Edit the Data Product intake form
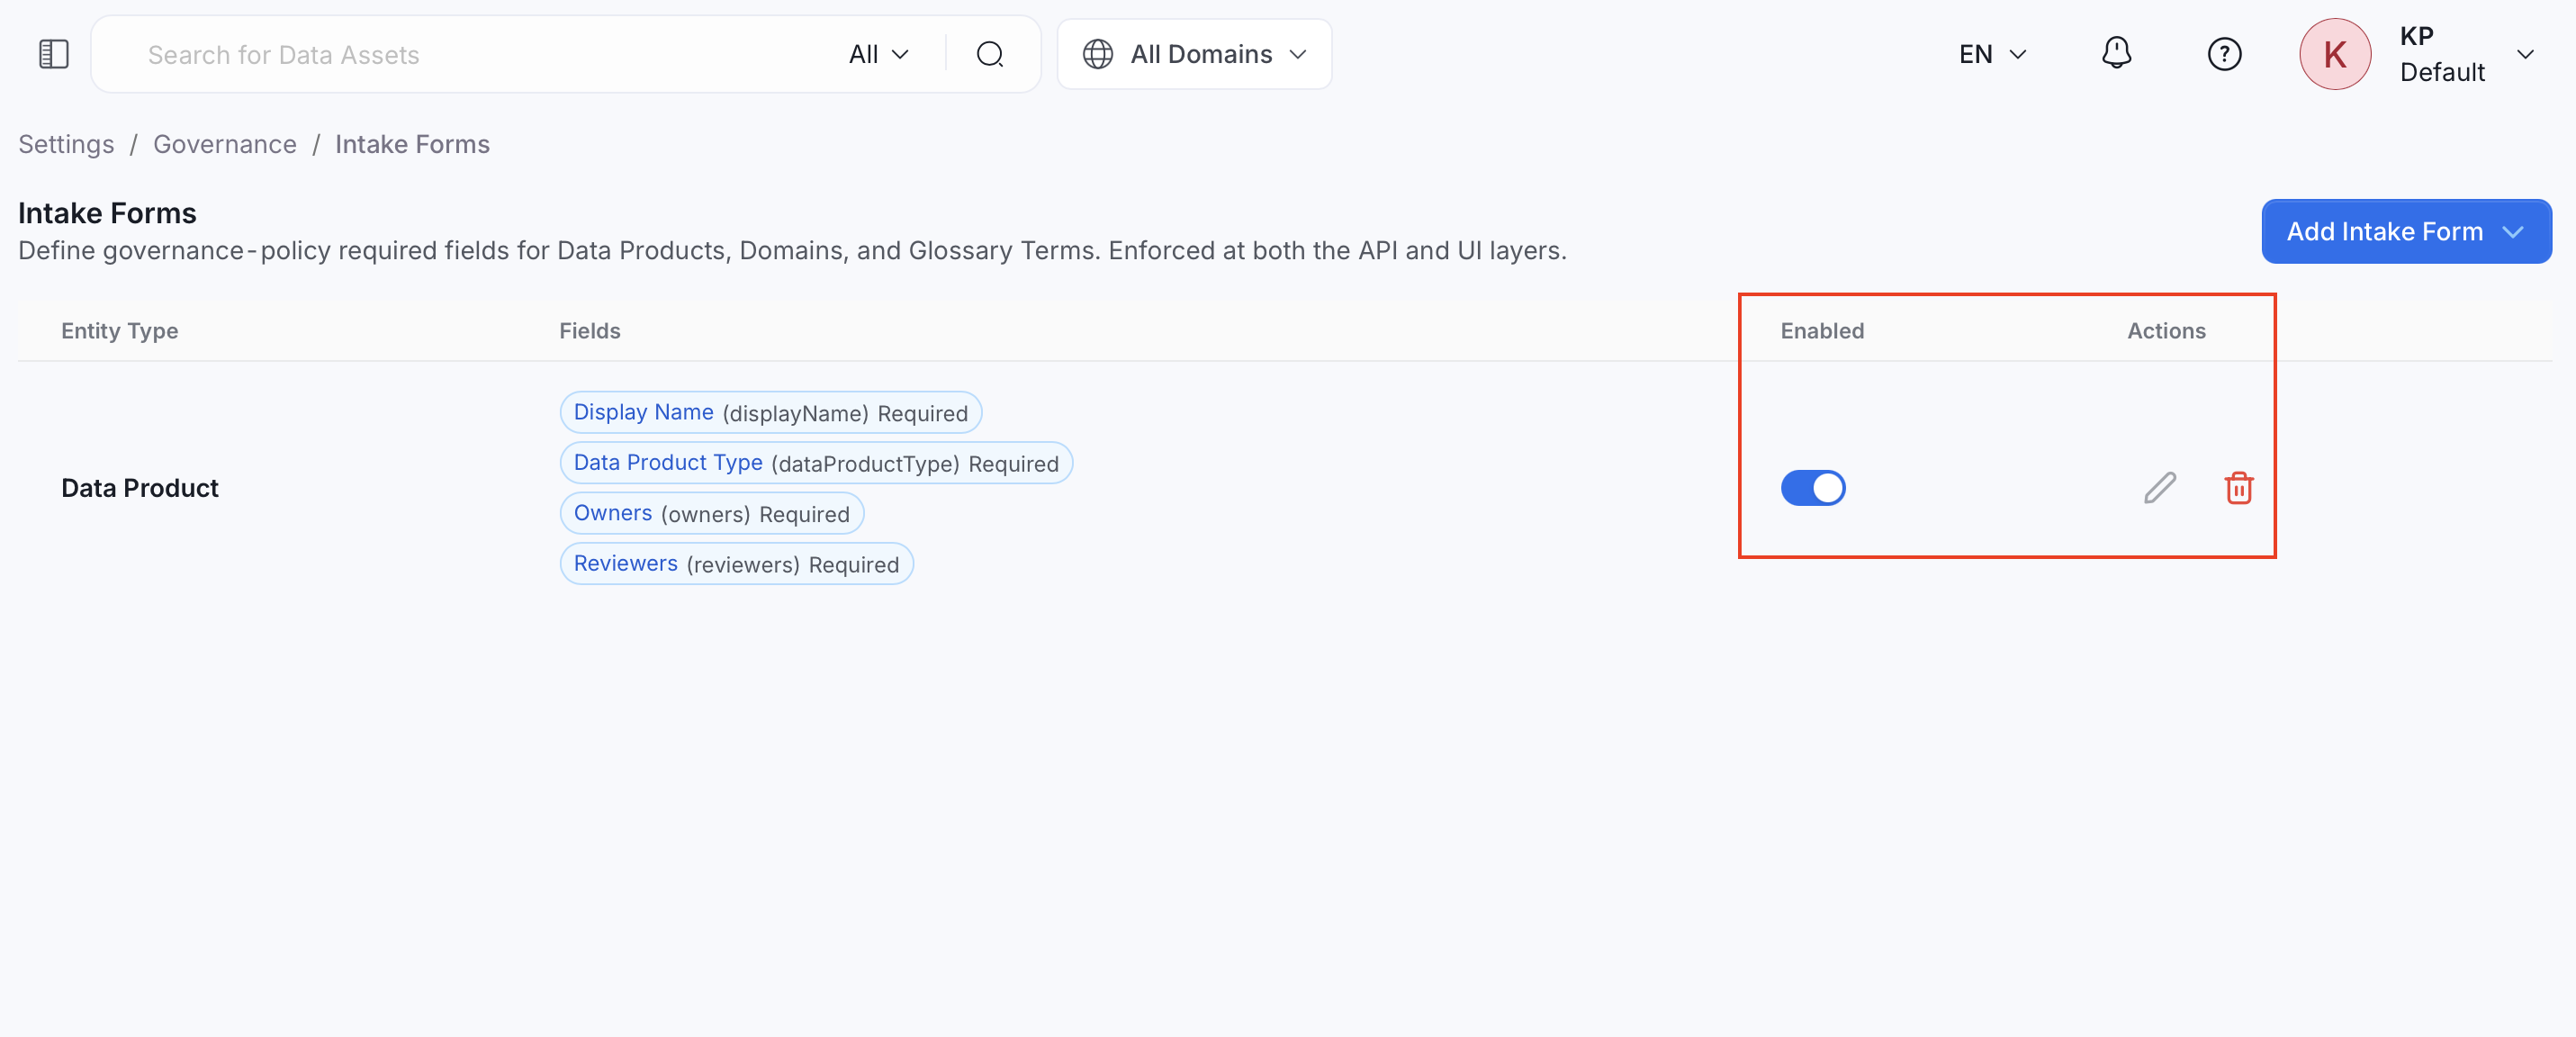2576x1037 pixels. (2160, 488)
